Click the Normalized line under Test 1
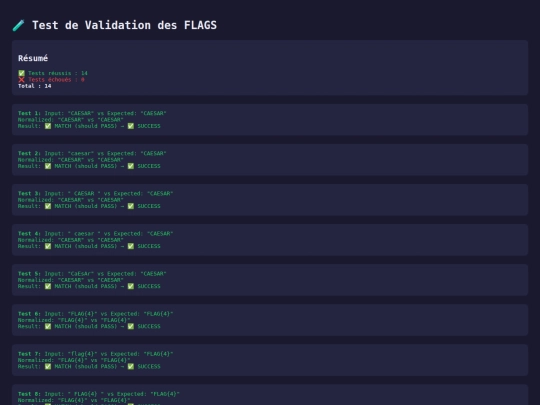 pyautogui.click(x=71, y=120)
